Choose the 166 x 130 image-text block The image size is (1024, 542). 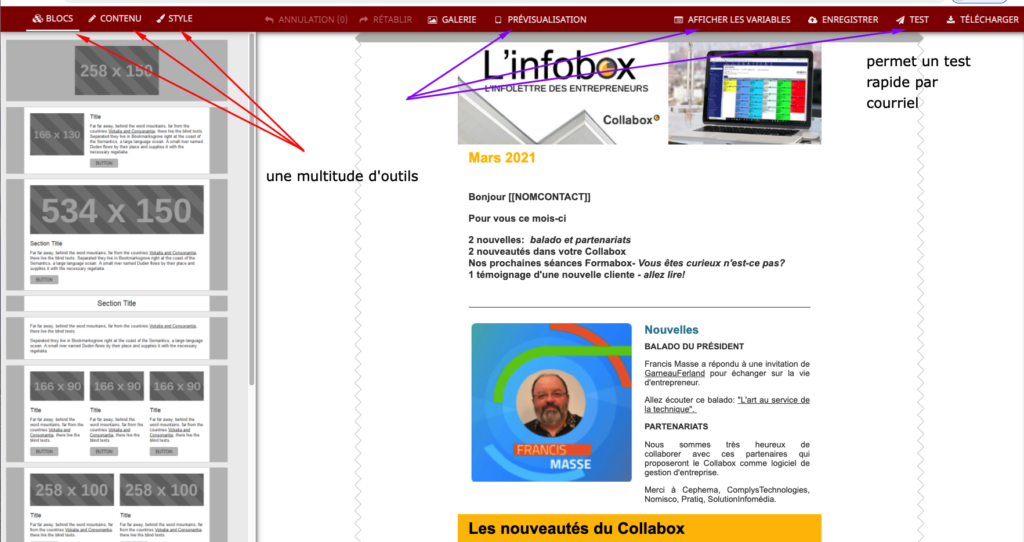(x=56, y=135)
